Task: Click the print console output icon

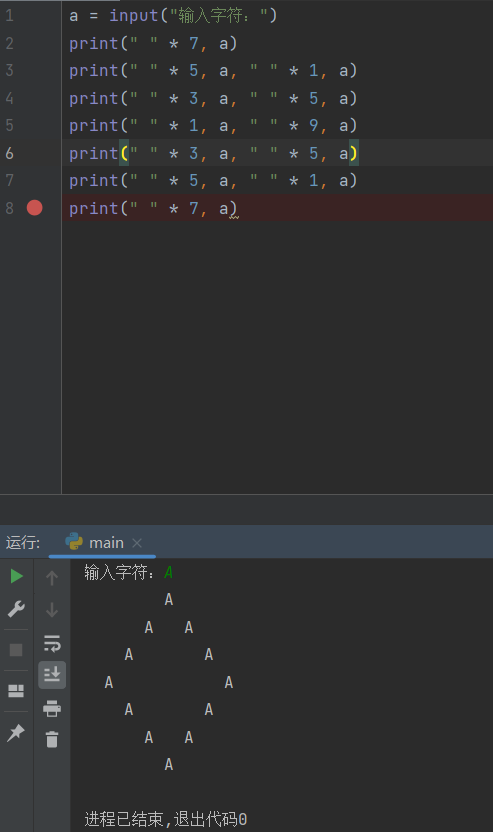Action: pos(51,708)
